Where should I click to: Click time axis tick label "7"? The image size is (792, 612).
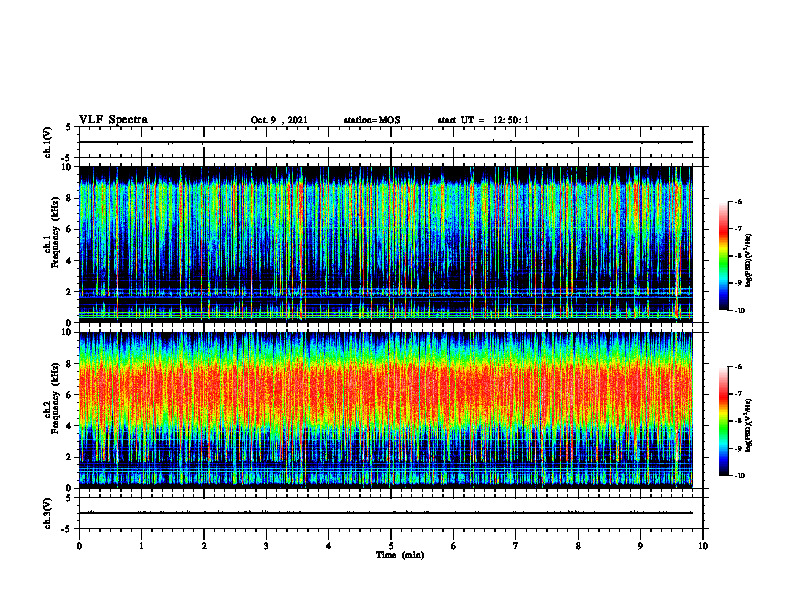(516, 546)
